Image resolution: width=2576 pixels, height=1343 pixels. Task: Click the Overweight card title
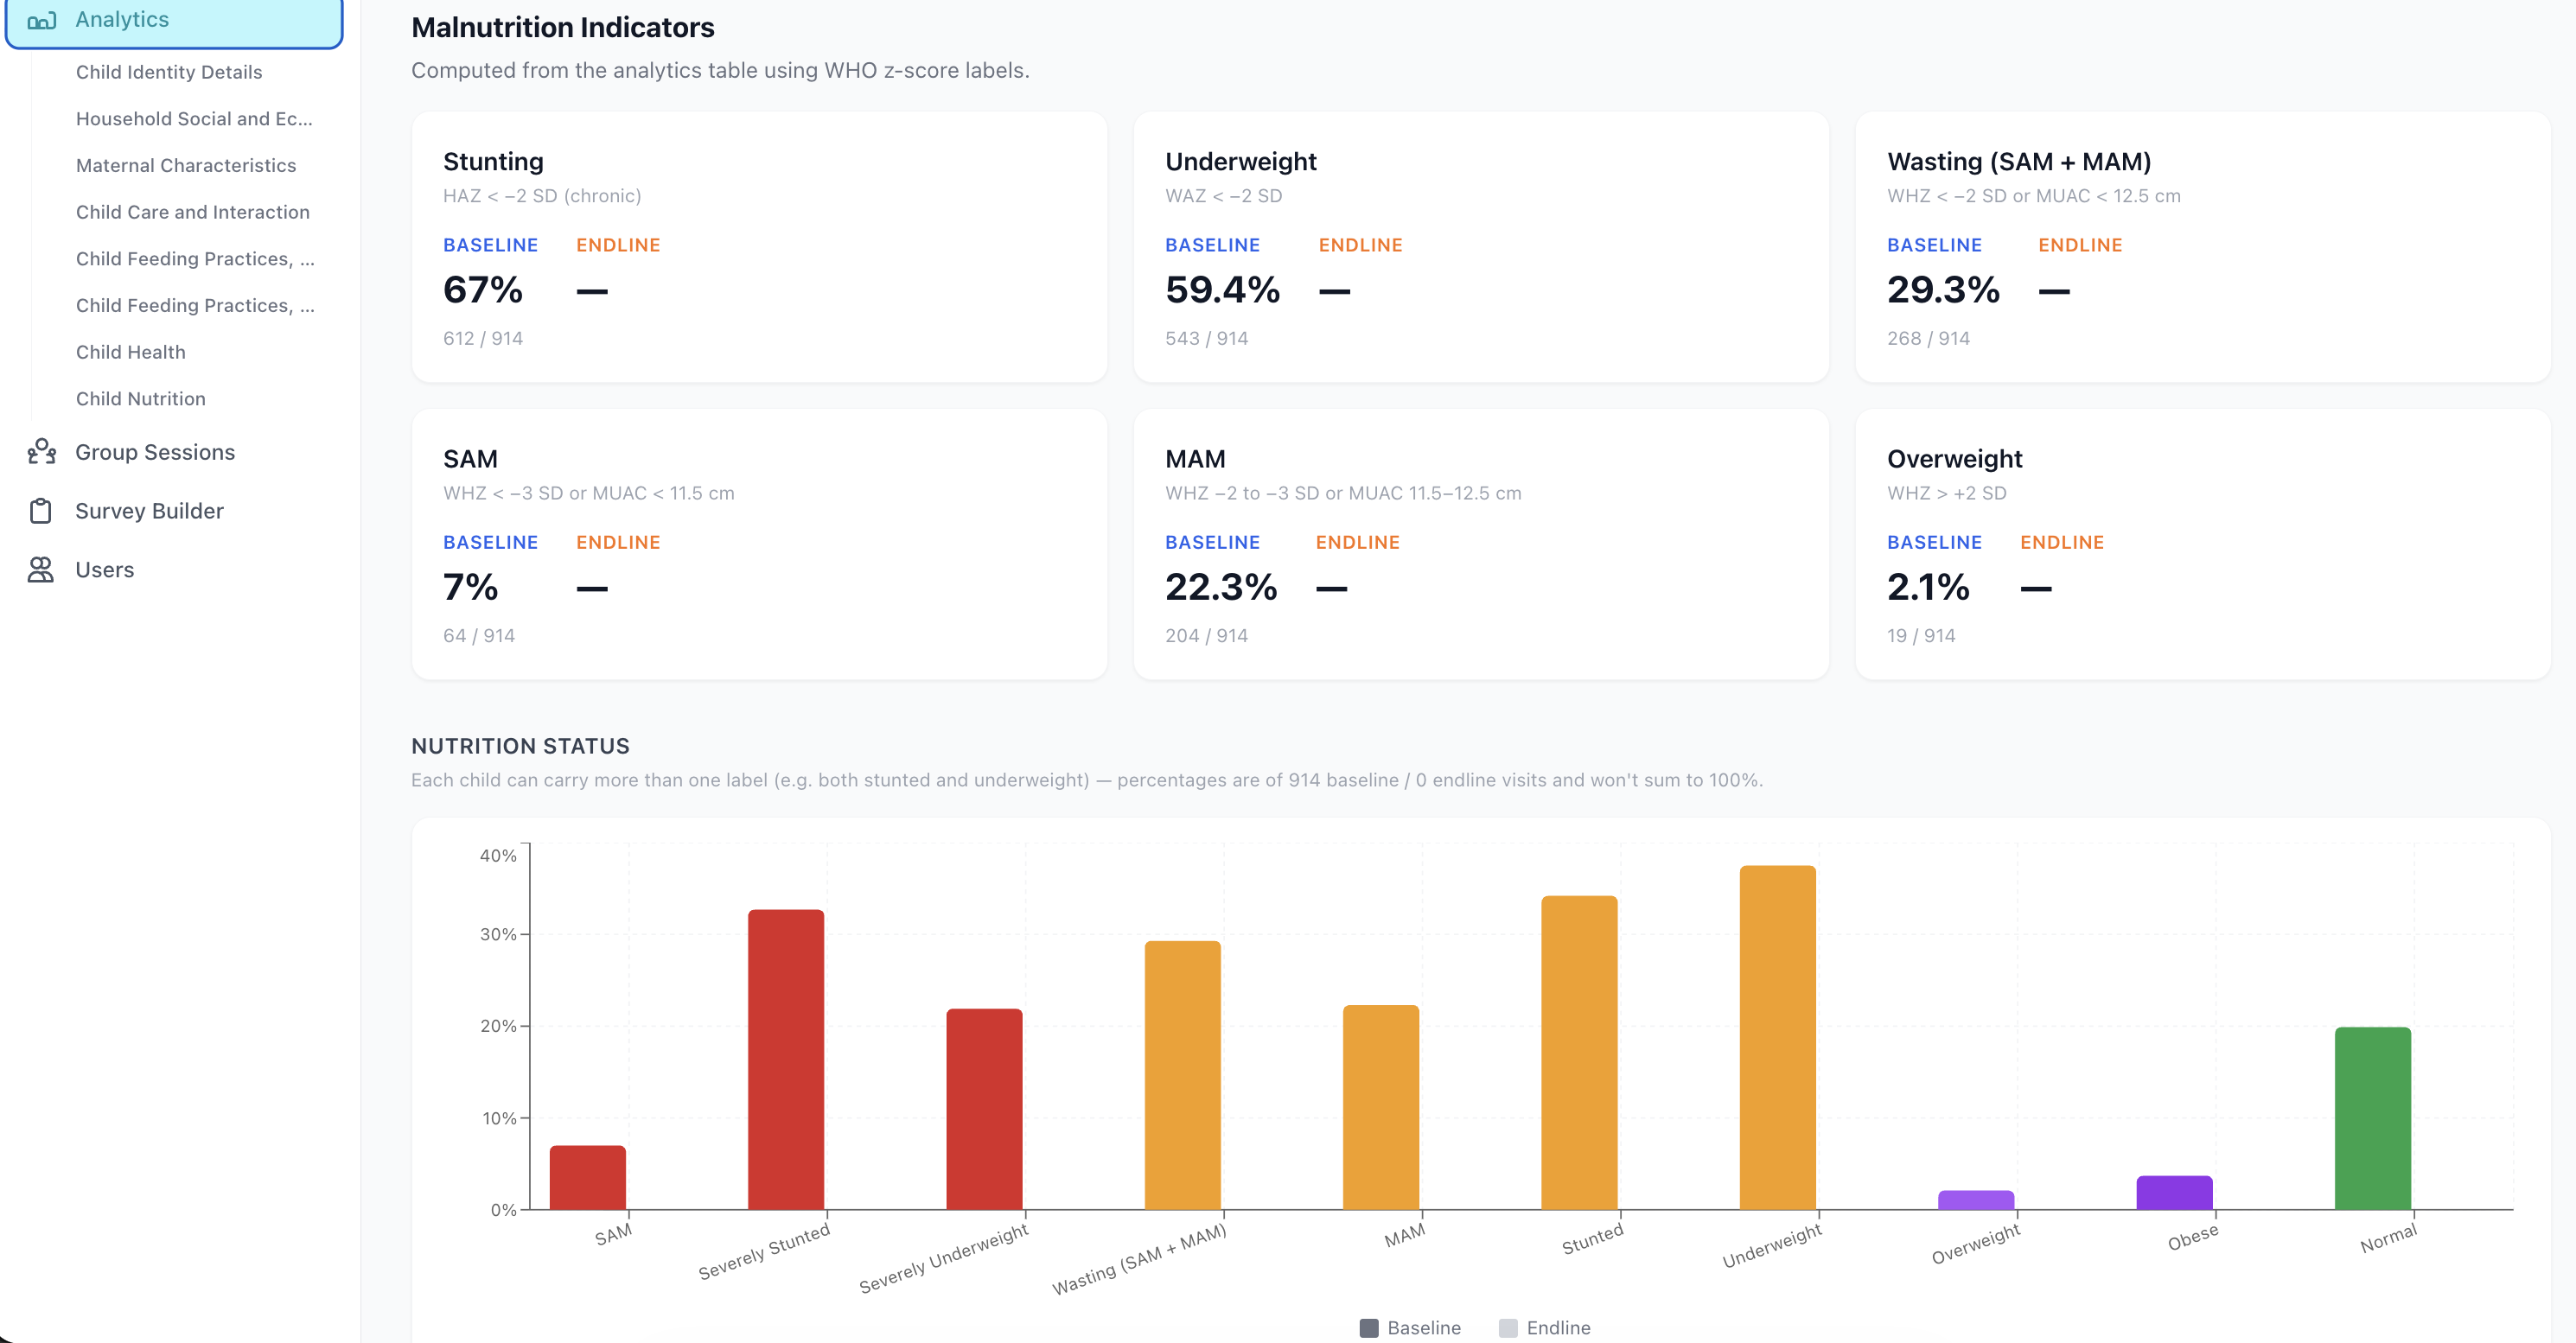(x=1954, y=459)
